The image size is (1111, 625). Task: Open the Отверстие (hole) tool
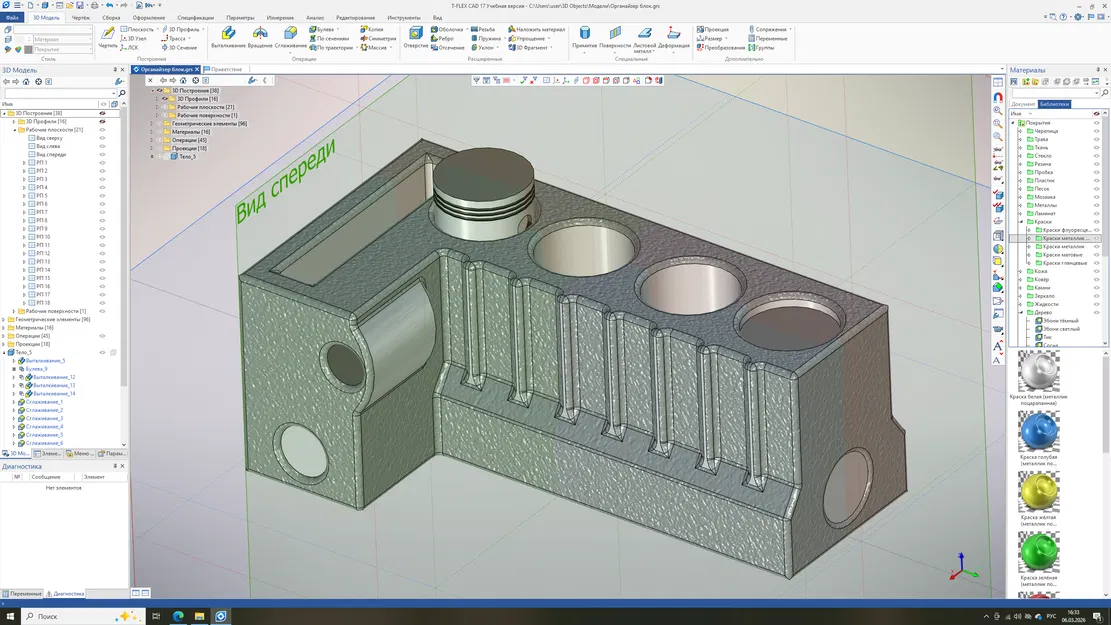click(417, 33)
